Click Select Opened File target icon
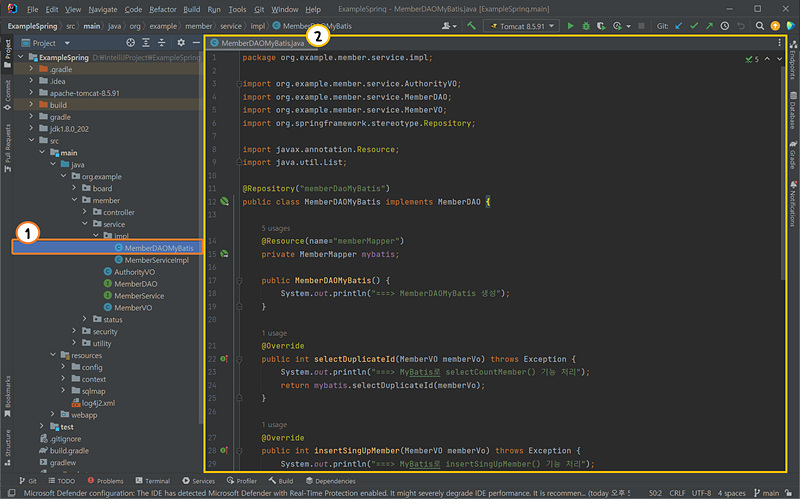 click(x=131, y=43)
